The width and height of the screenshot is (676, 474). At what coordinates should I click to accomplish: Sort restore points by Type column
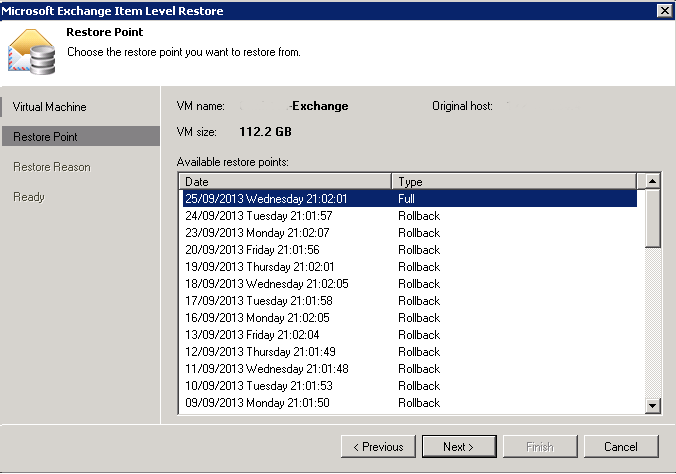coord(514,182)
